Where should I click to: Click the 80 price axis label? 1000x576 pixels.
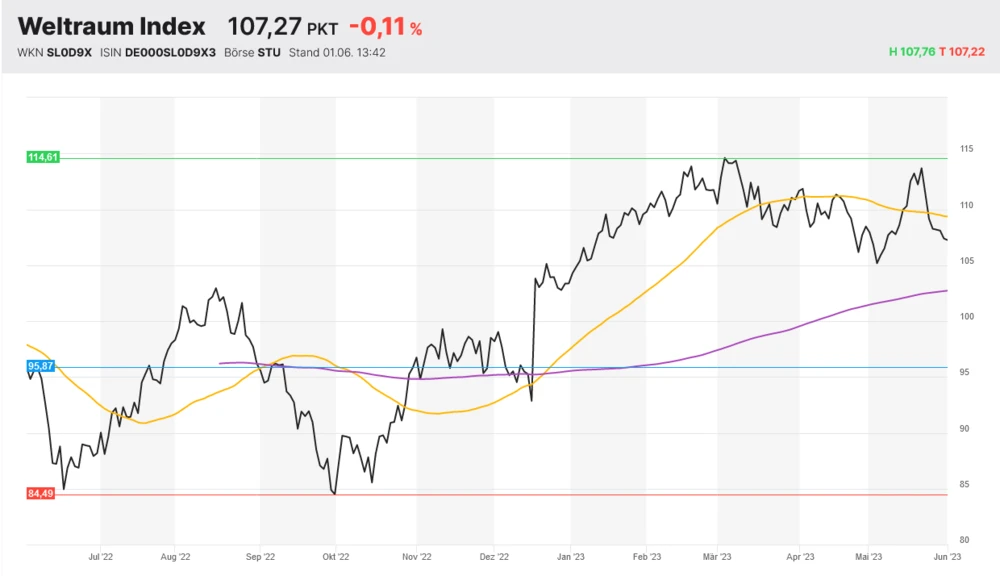(x=965, y=540)
